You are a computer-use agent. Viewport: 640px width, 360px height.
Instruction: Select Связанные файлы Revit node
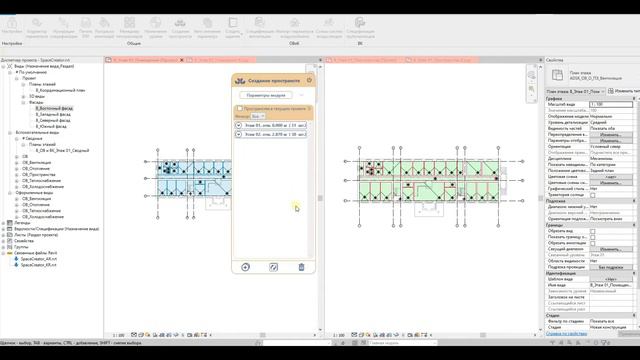click(x=35, y=253)
